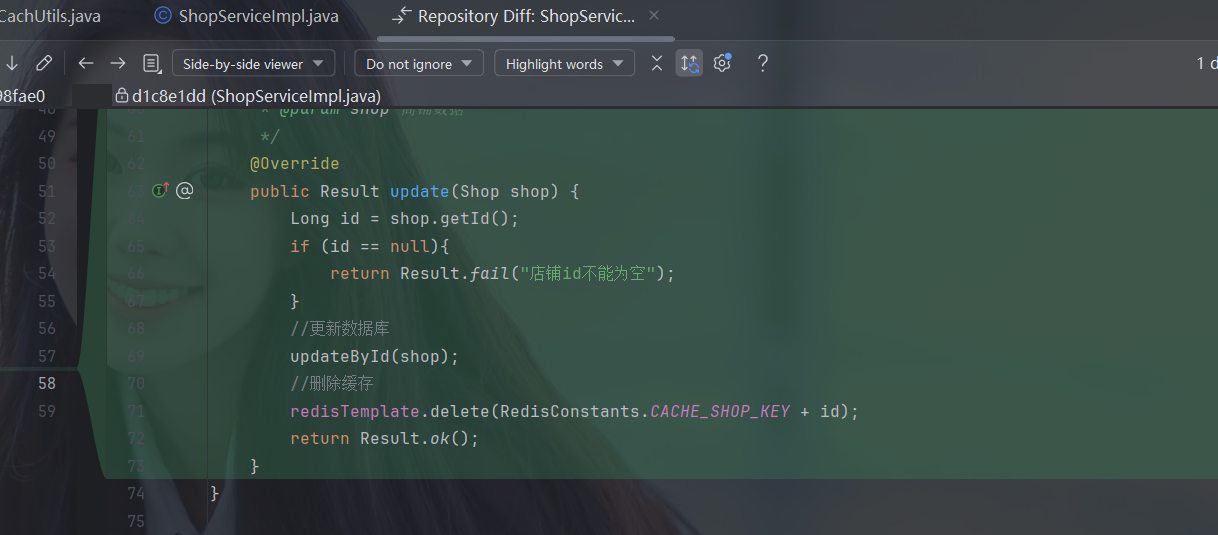
Task: Open diff settings gear icon
Action: [722, 63]
